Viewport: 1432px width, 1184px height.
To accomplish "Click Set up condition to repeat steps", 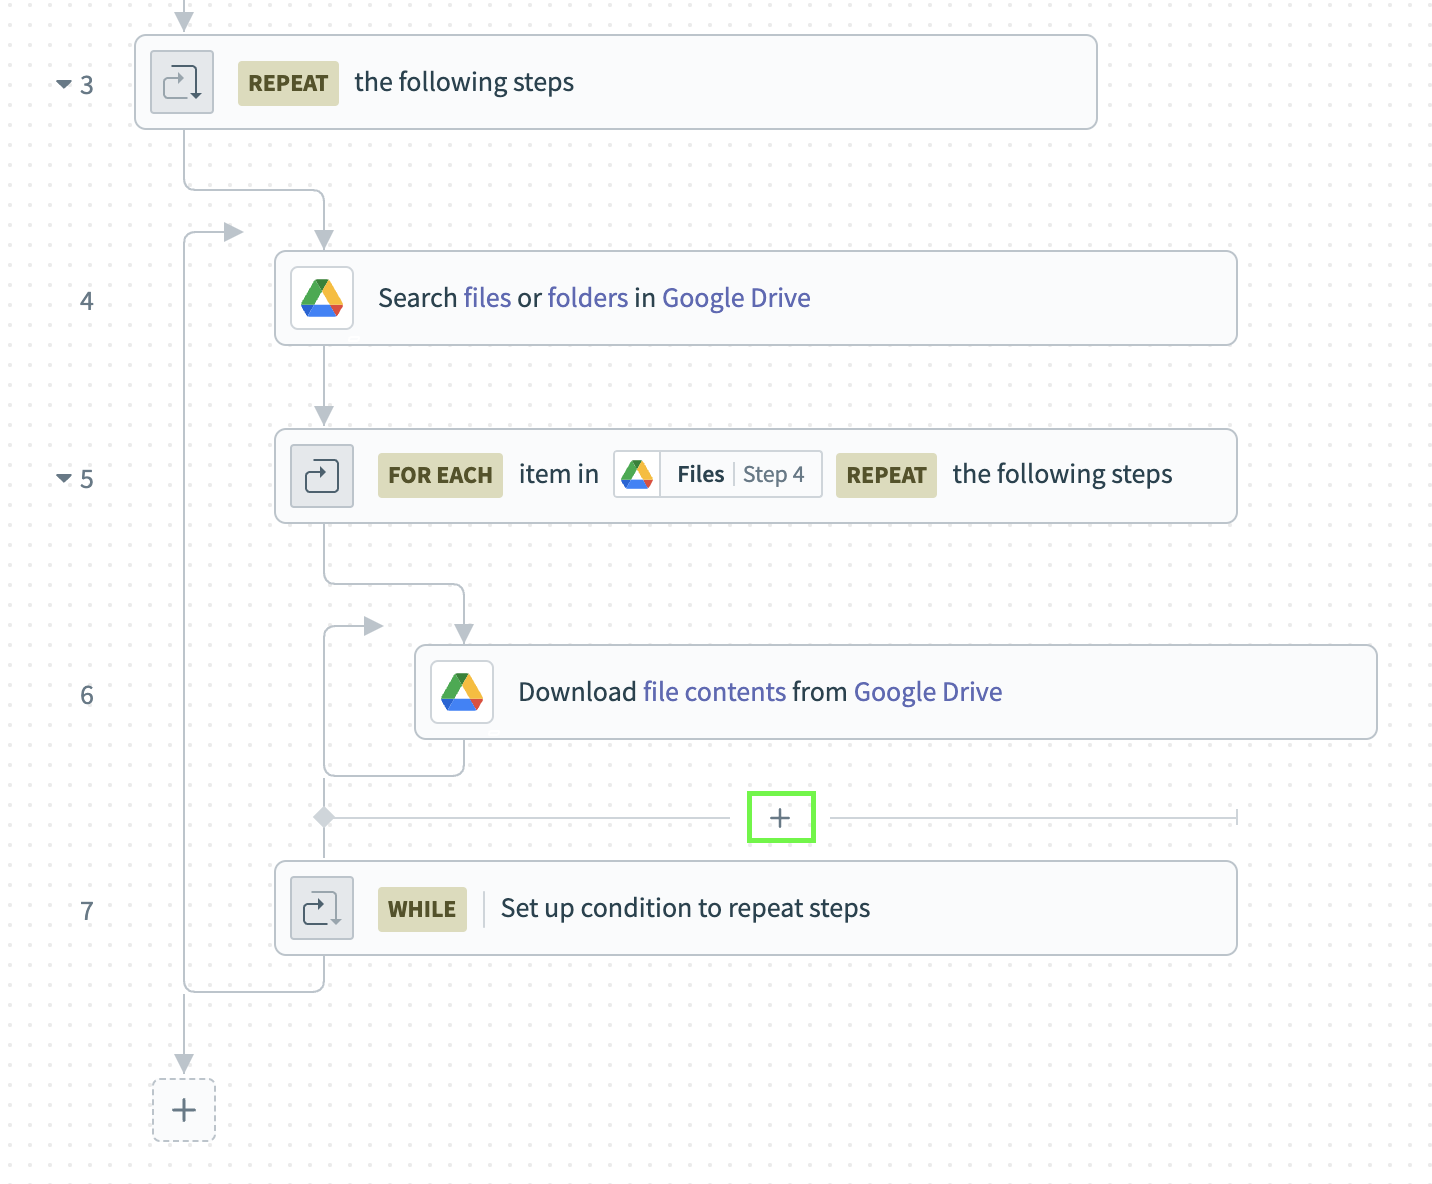I will [685, 908].
